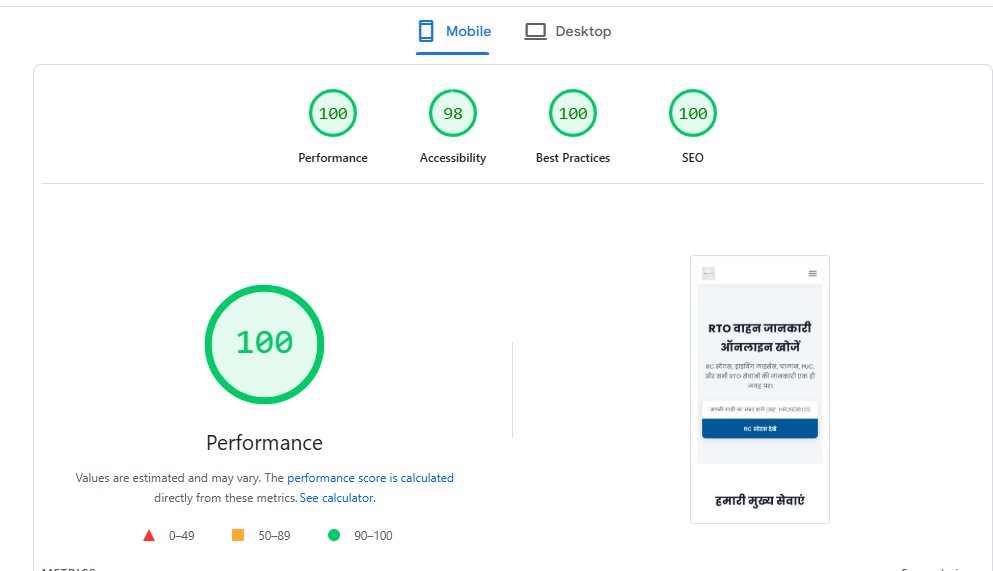Switch to the Desktop tab label
Viewport: 993px width, 571px height.
click(583, 31)
